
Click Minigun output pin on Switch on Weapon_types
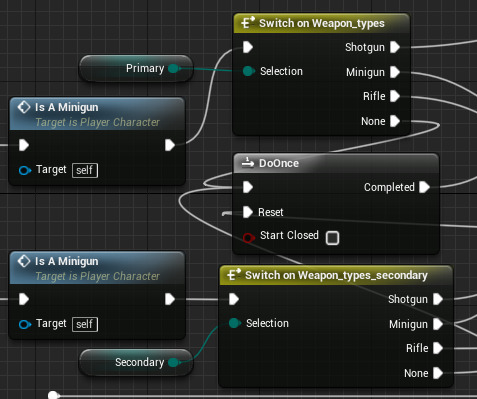[x=395, y=72]
